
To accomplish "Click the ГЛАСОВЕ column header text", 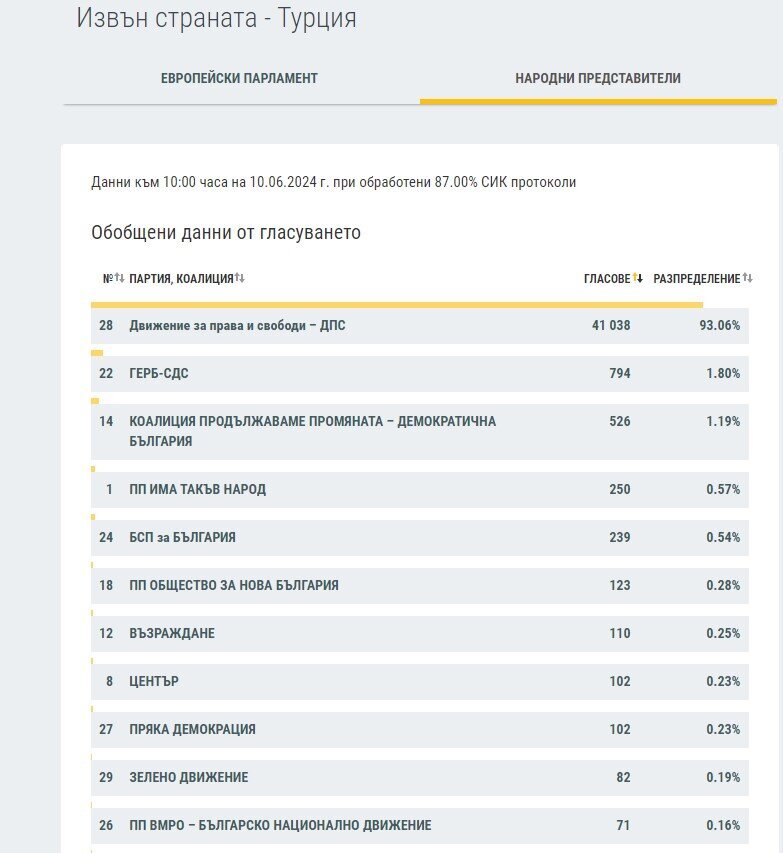I will [607, 279].
